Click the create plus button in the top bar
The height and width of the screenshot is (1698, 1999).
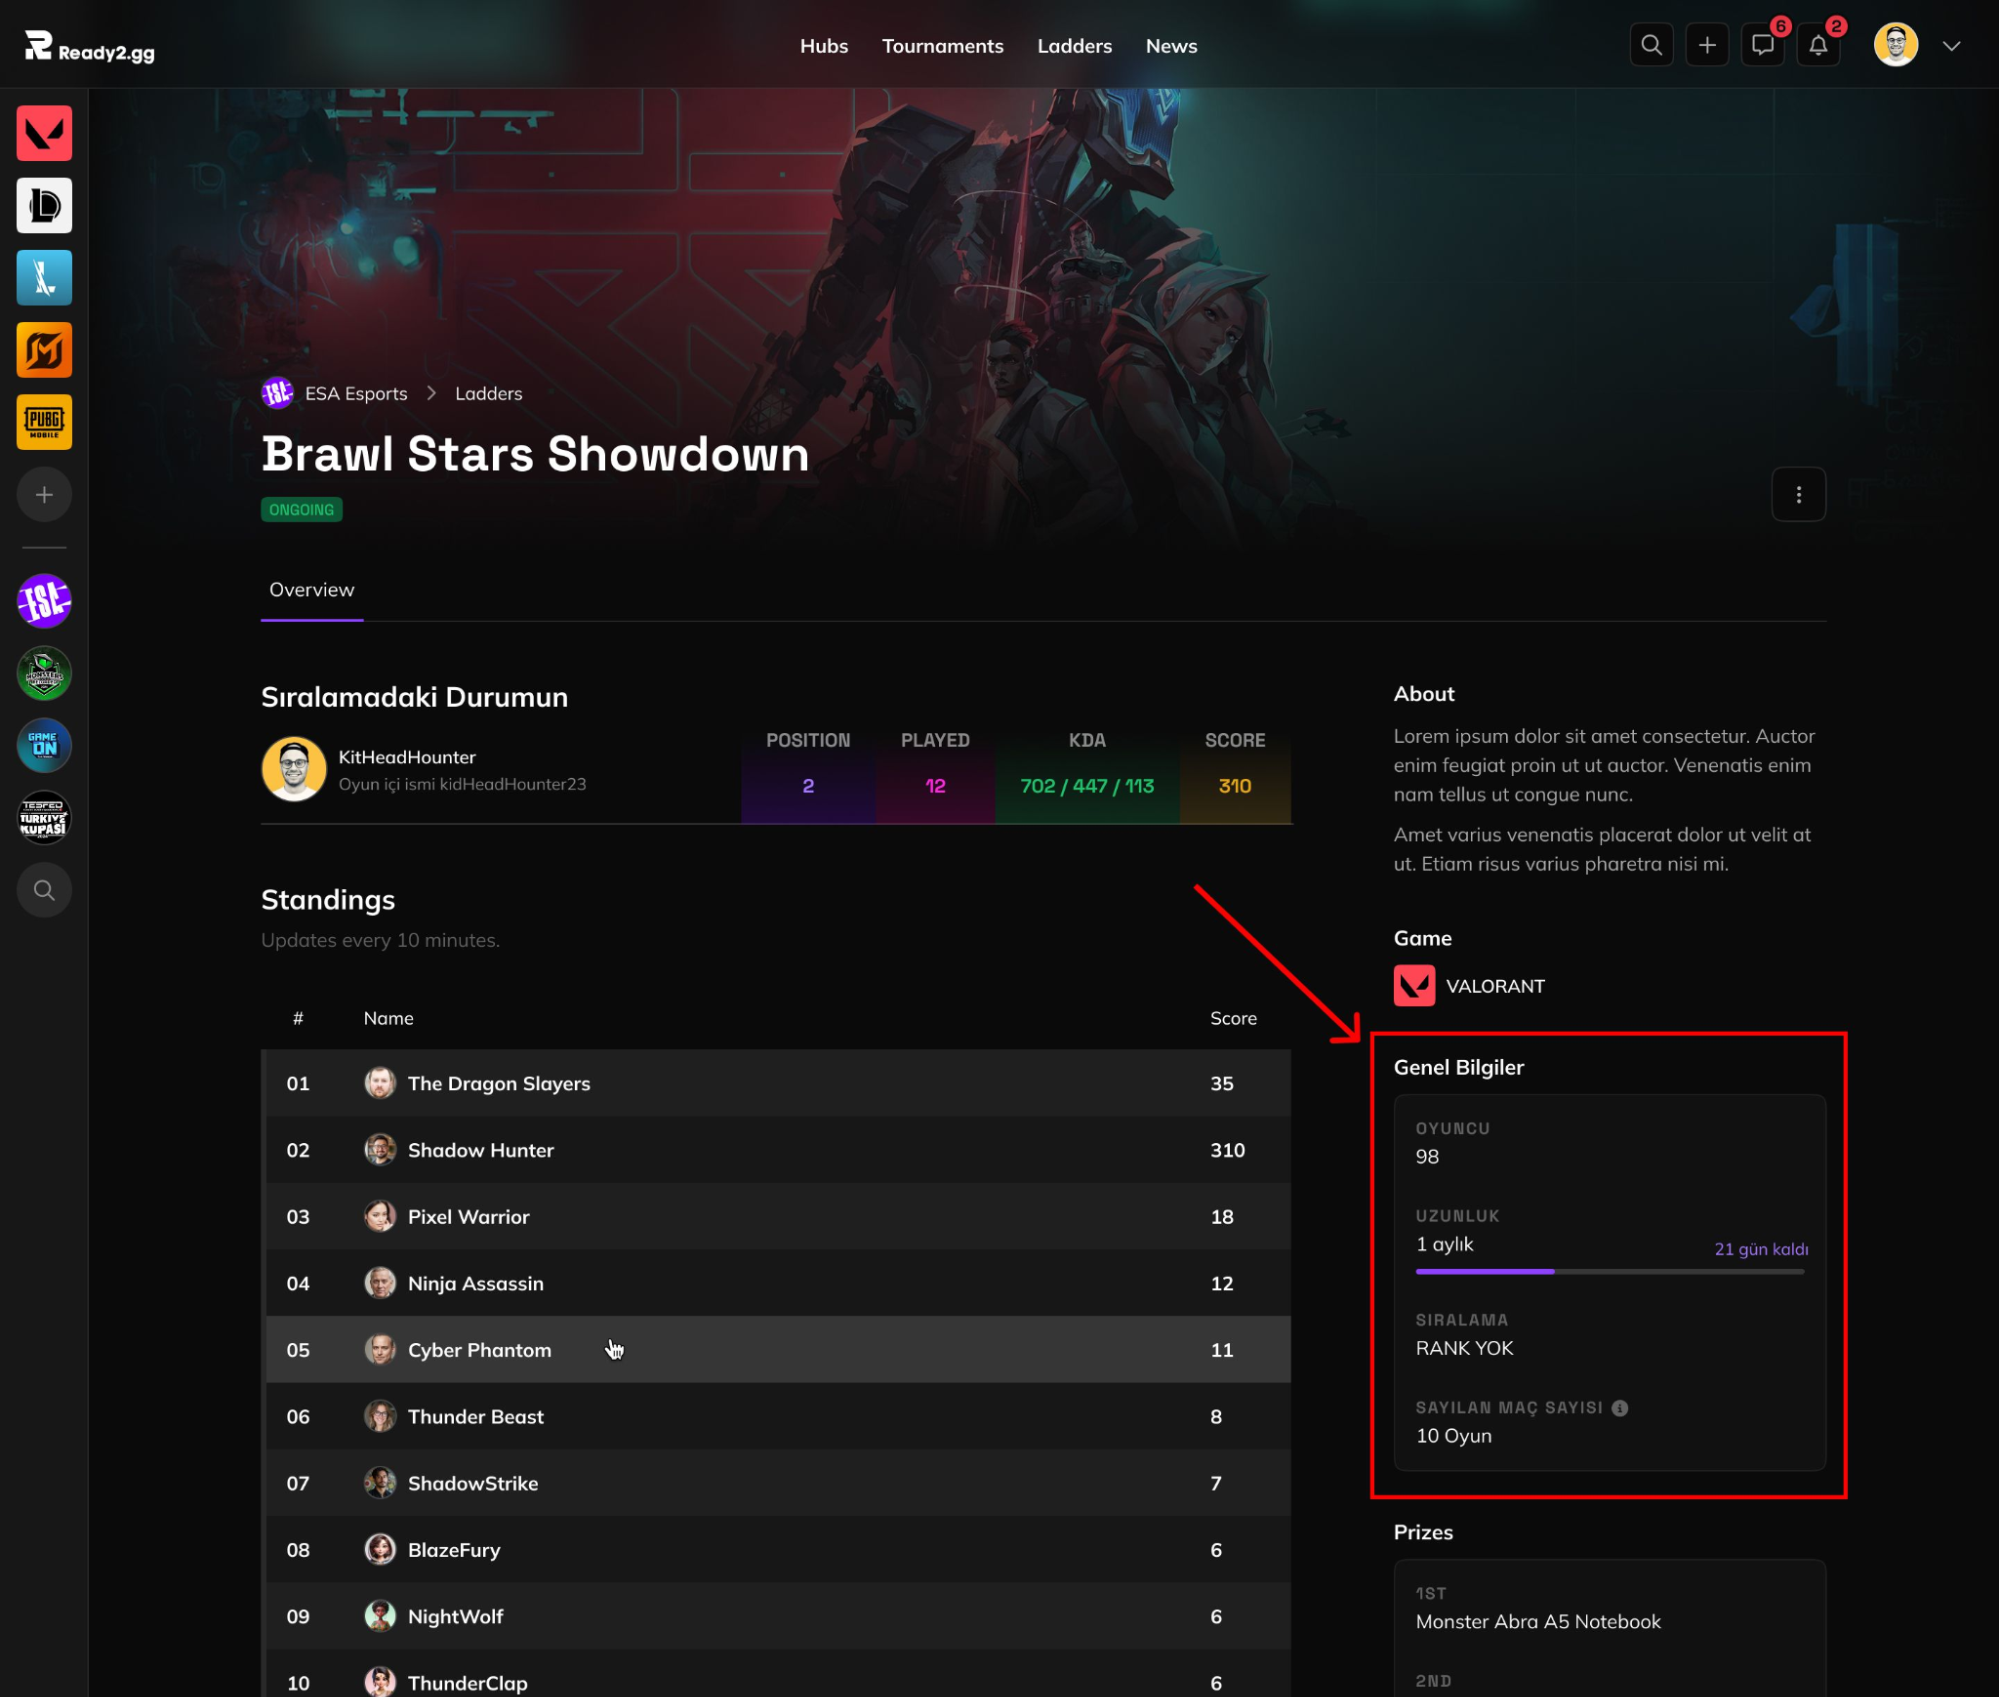pyautogui.click(x=1707, y=45)
